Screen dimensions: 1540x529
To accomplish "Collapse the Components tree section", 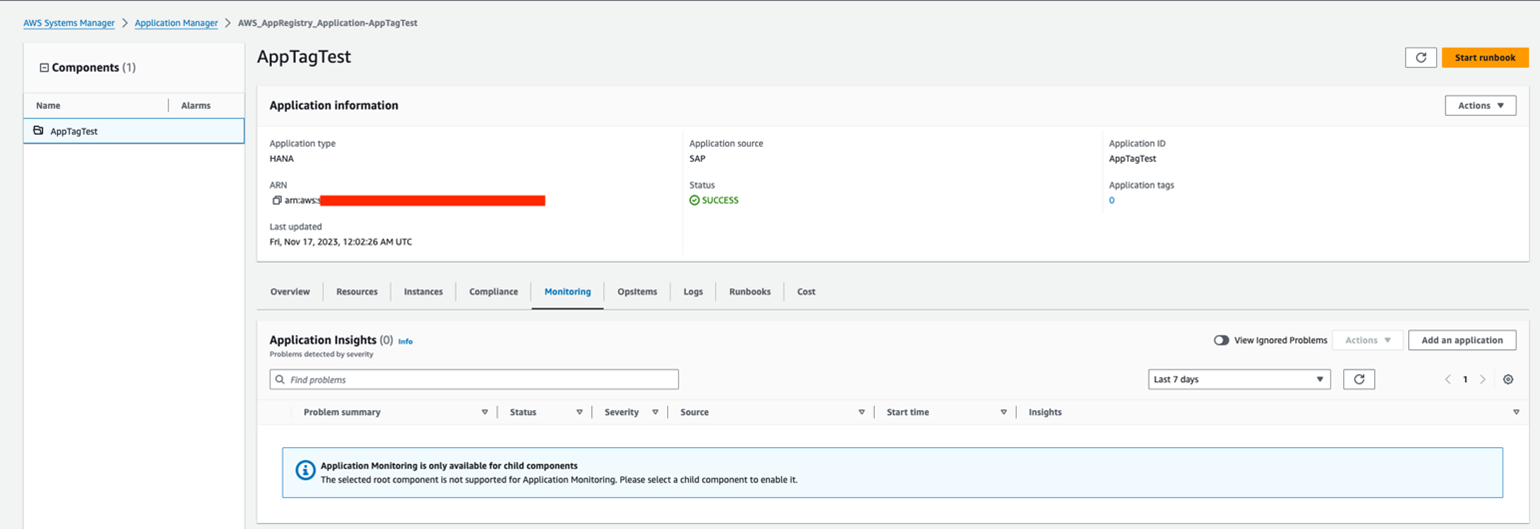I will point(44,68).
